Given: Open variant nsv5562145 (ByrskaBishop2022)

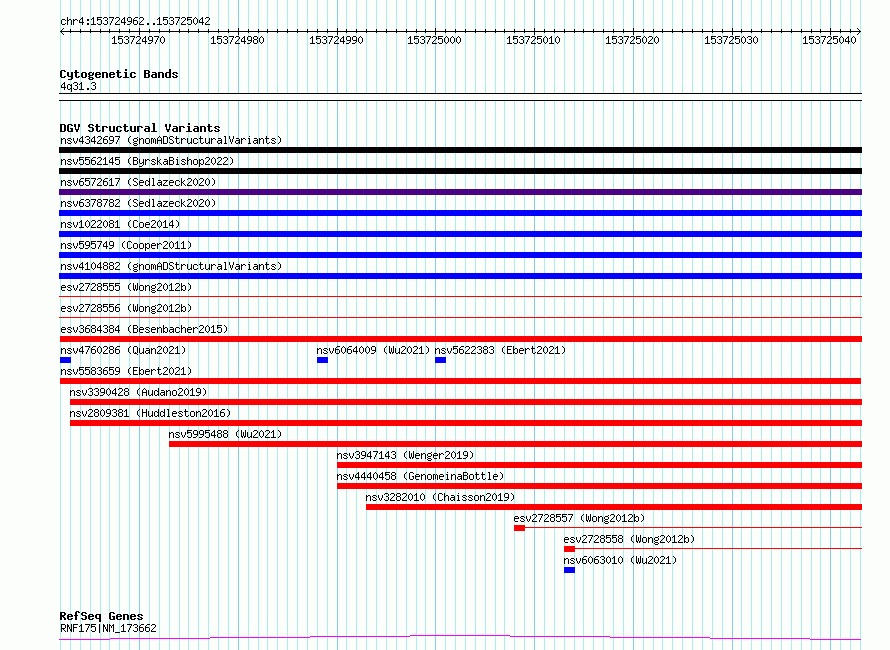Looking at the screenshot, I should [x=147, y=161].
